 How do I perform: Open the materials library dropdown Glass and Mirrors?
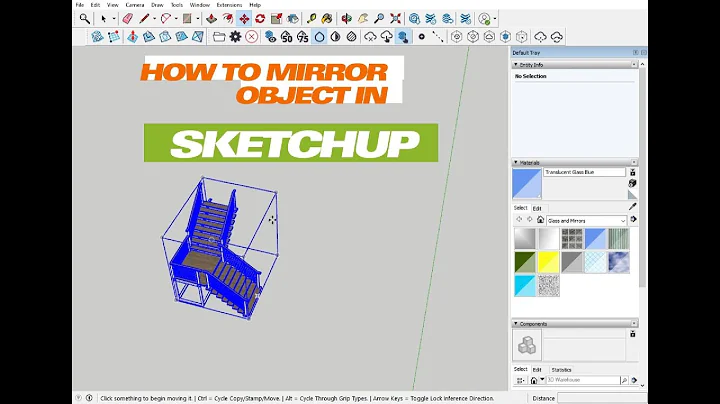coord(586,221)
